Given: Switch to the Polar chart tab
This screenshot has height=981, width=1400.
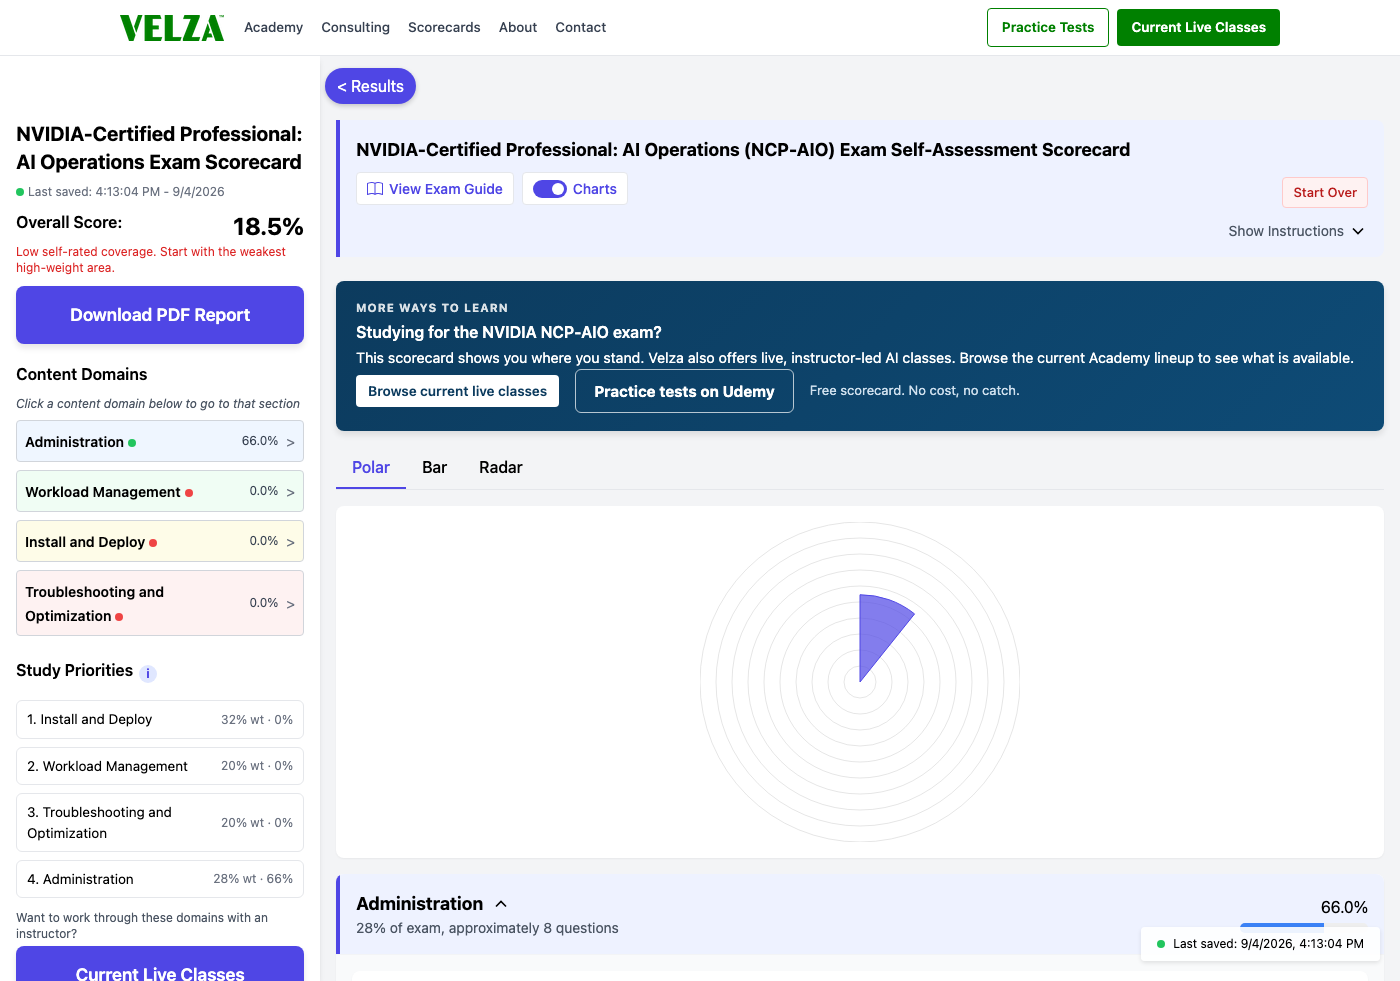Looking at the screenshot, I should pyautogui.click(x=371, y=467).
